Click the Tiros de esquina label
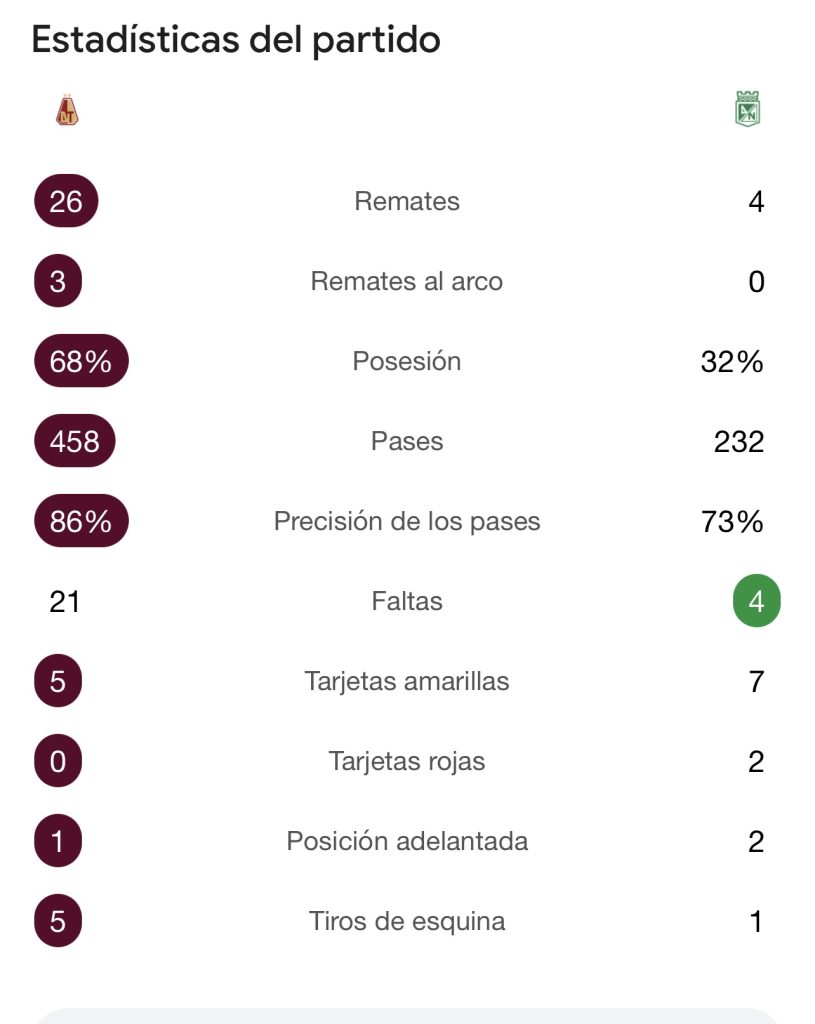The width and height of the screenshot is (815, 1024). click(x=407, y=921)
